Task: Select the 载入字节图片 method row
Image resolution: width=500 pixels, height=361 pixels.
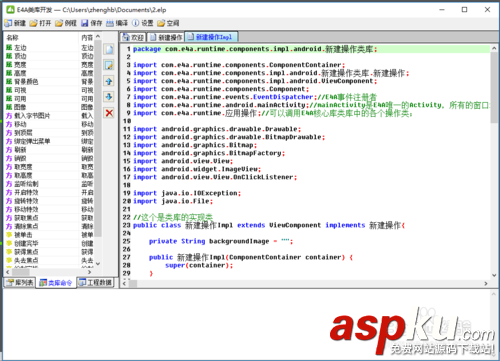Action: click(49, 116)
